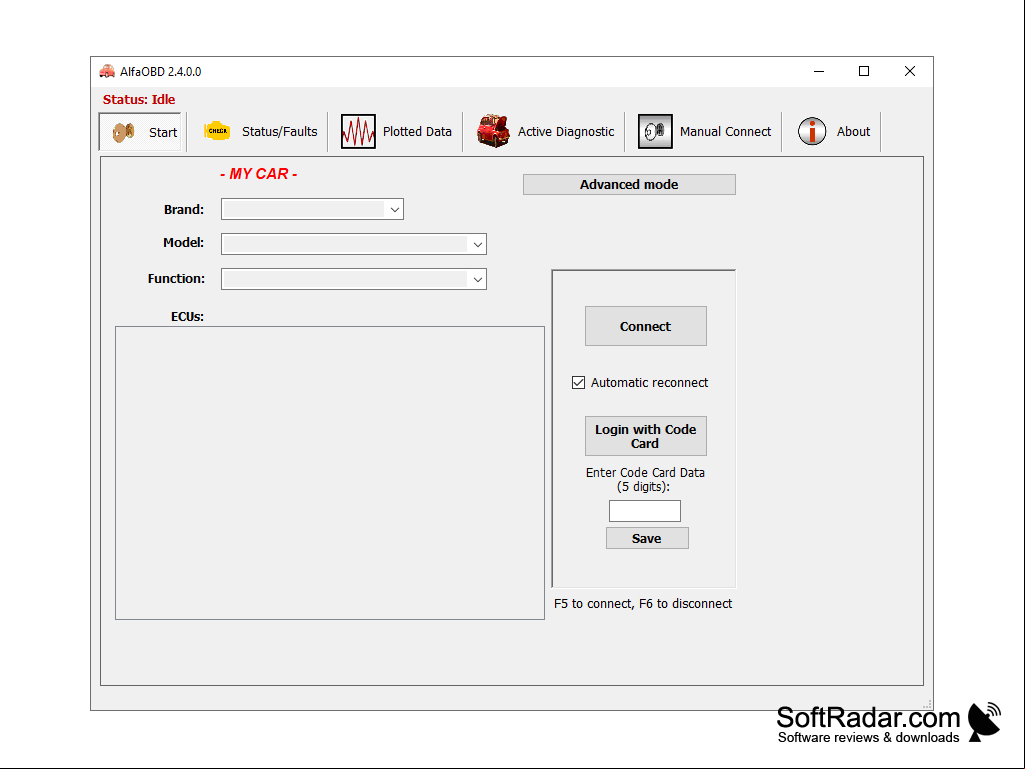Click the yellow CHECK engine icon

click(217, 131)
